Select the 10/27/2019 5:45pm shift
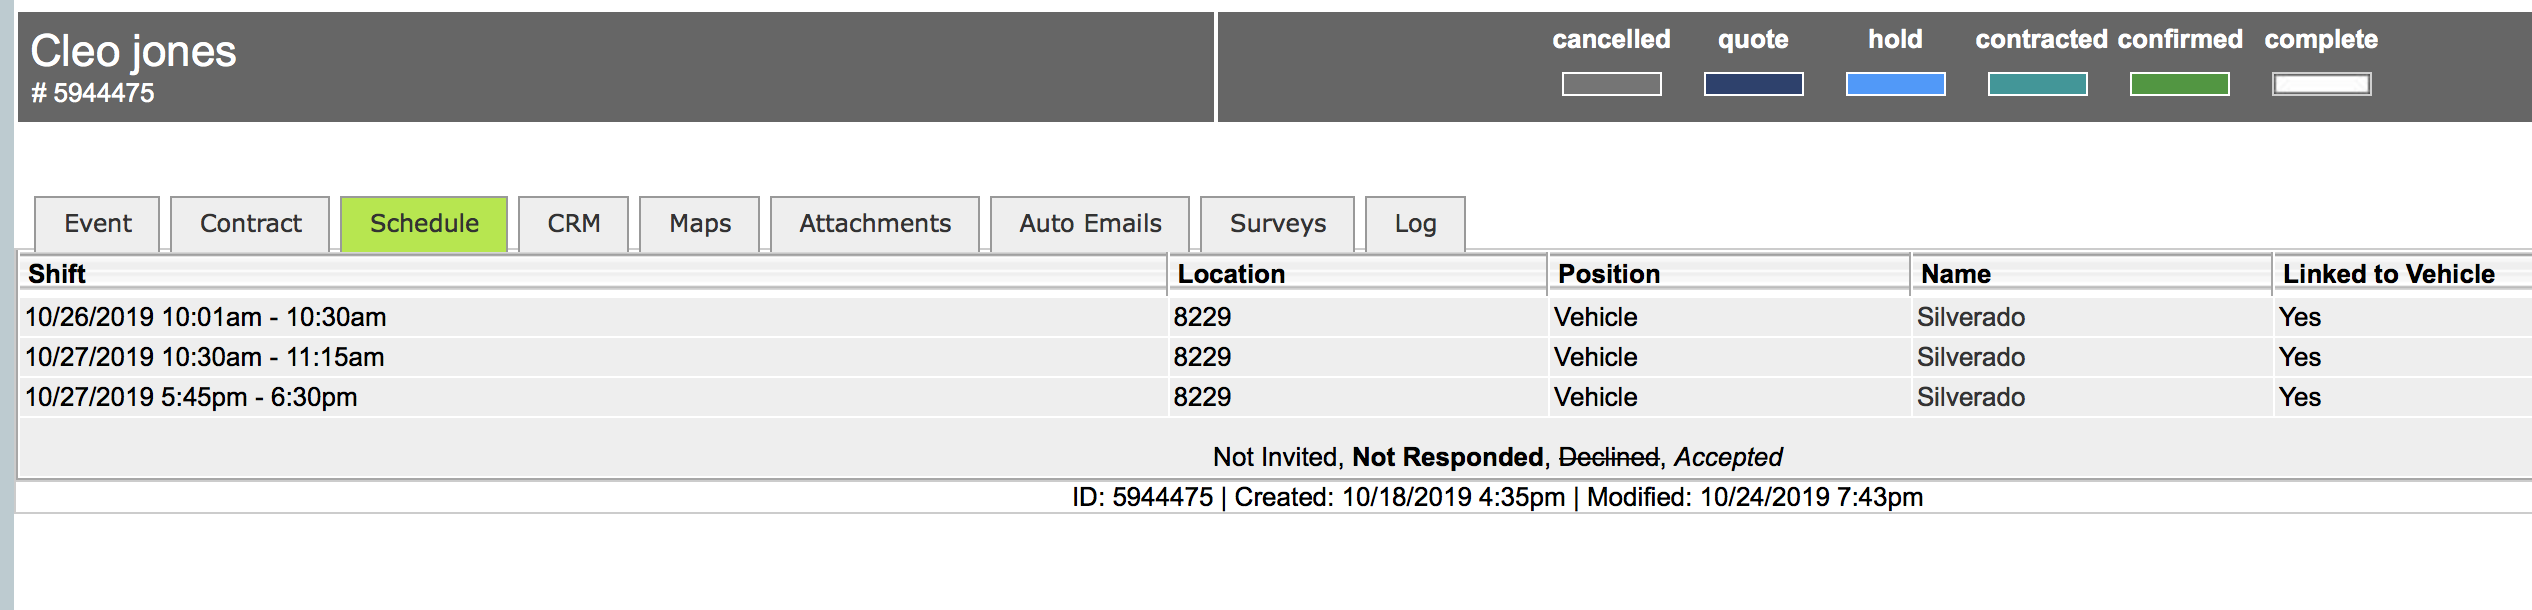Viewport: 2532px width, 610px height. pyautogui.click(x=190, y=398)
